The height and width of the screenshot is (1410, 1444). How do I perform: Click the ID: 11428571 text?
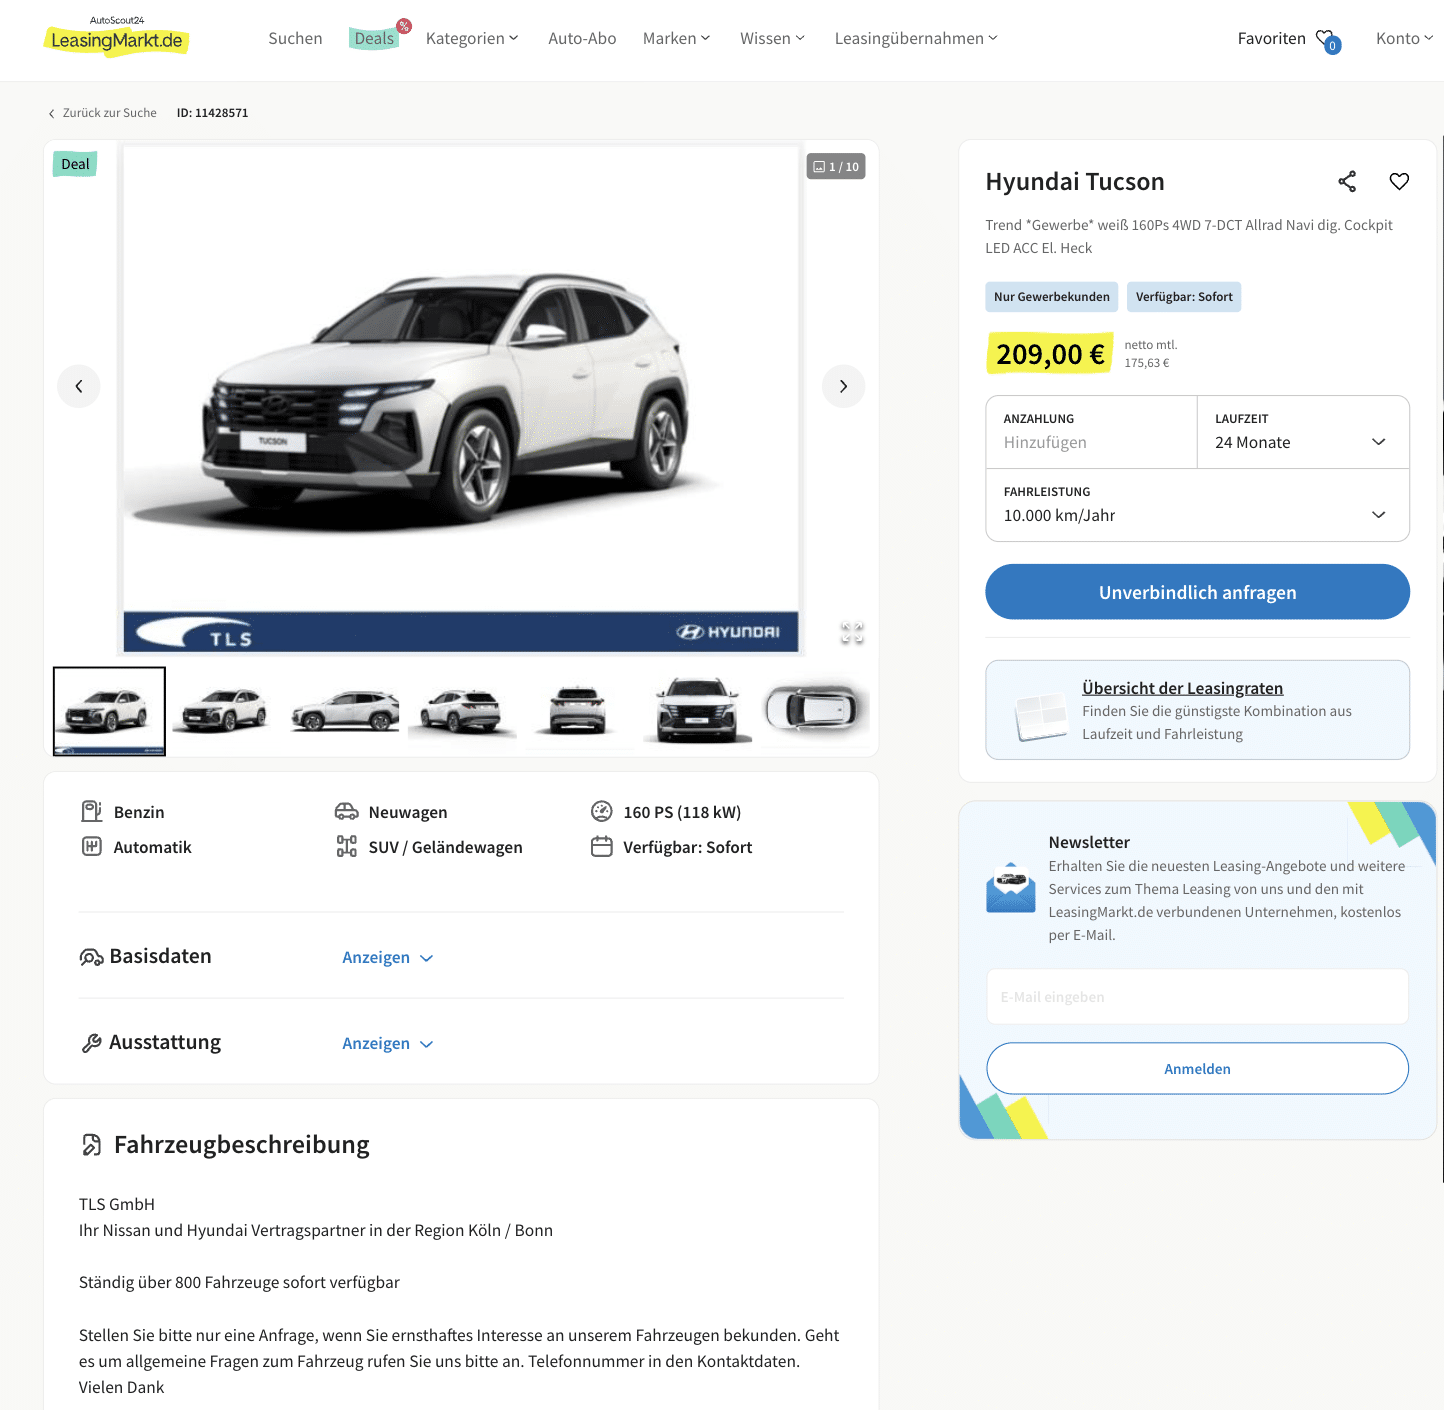click(212, 113)
